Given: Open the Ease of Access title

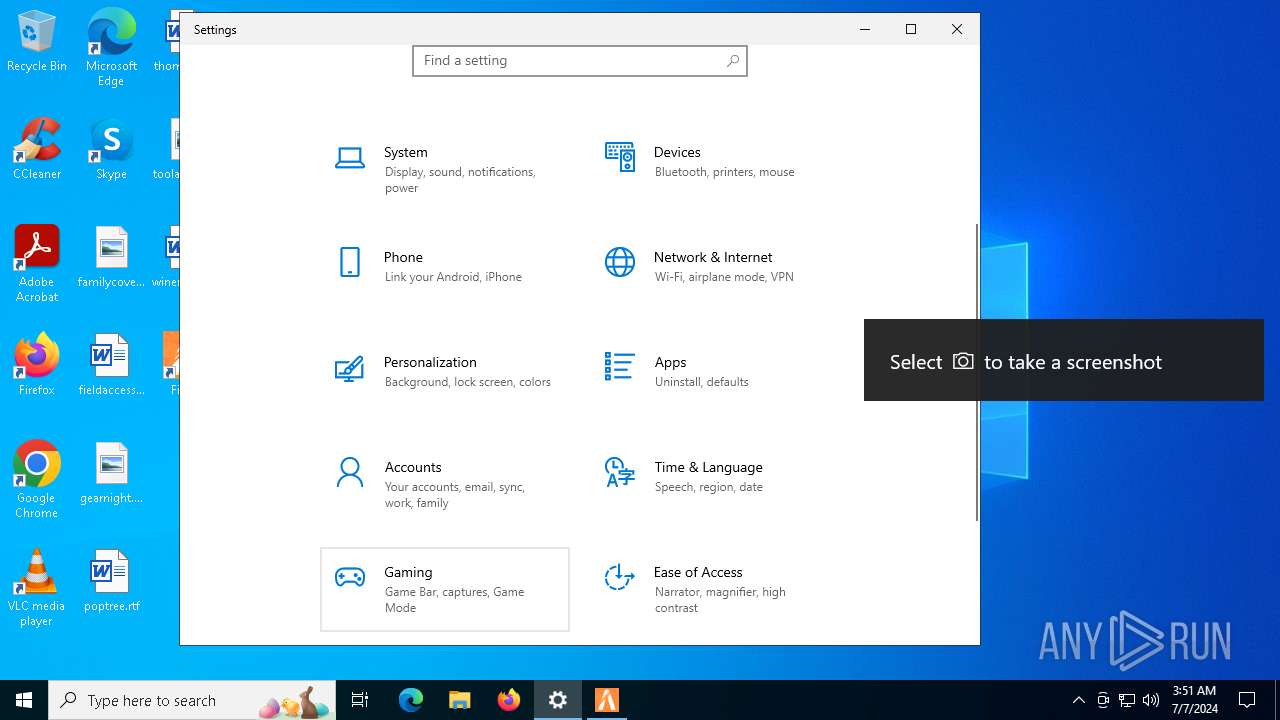Looking at the screenshot, I should [698, 572].
